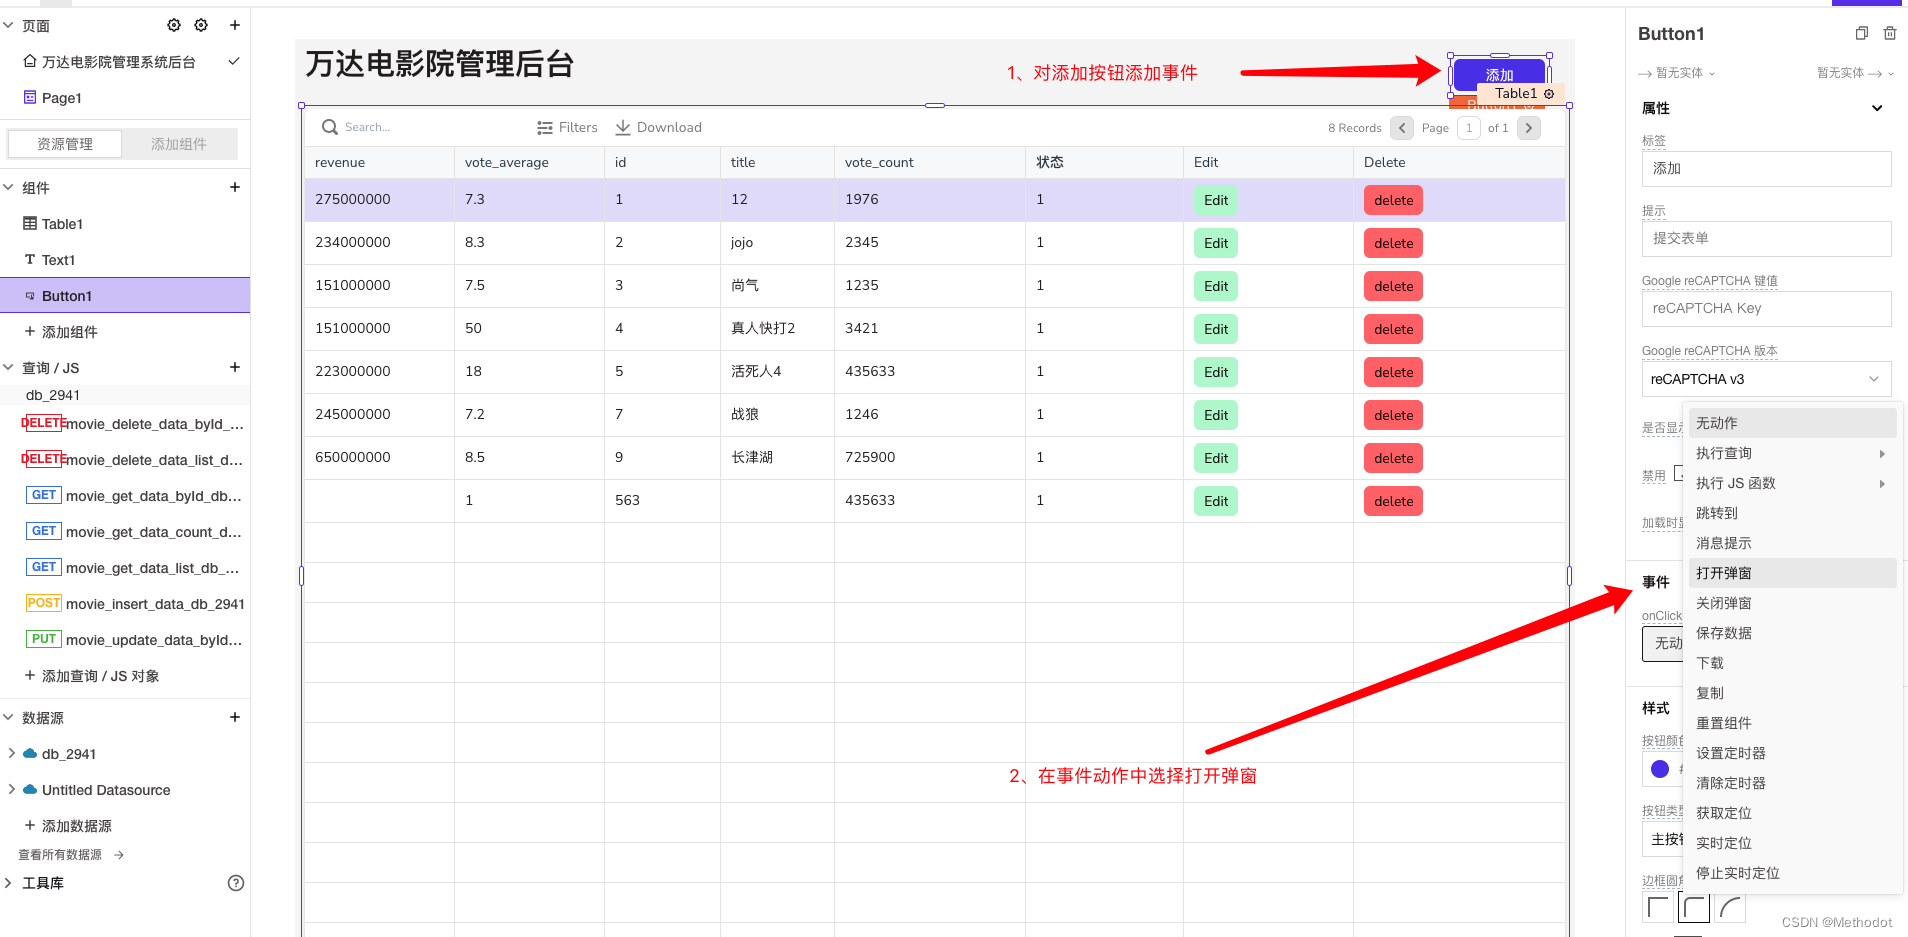Expand the db_2941 datasource
1908x937 pixels.
click(x=11, y=753)
